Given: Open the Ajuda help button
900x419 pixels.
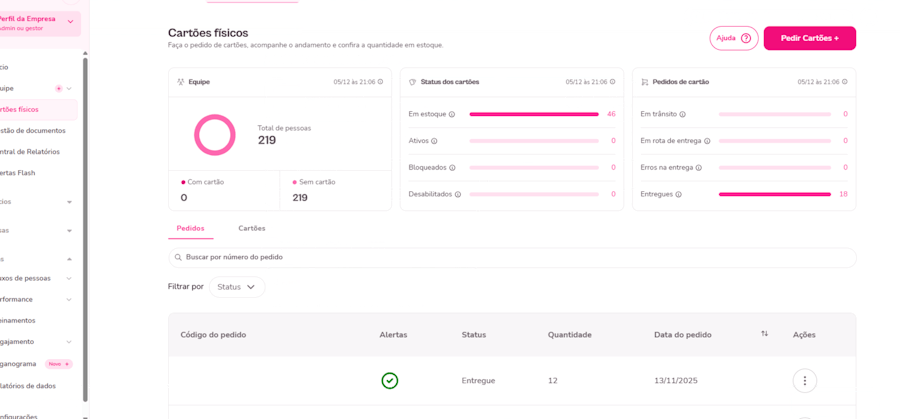Looking at the screenshot, I should point(733,38).
